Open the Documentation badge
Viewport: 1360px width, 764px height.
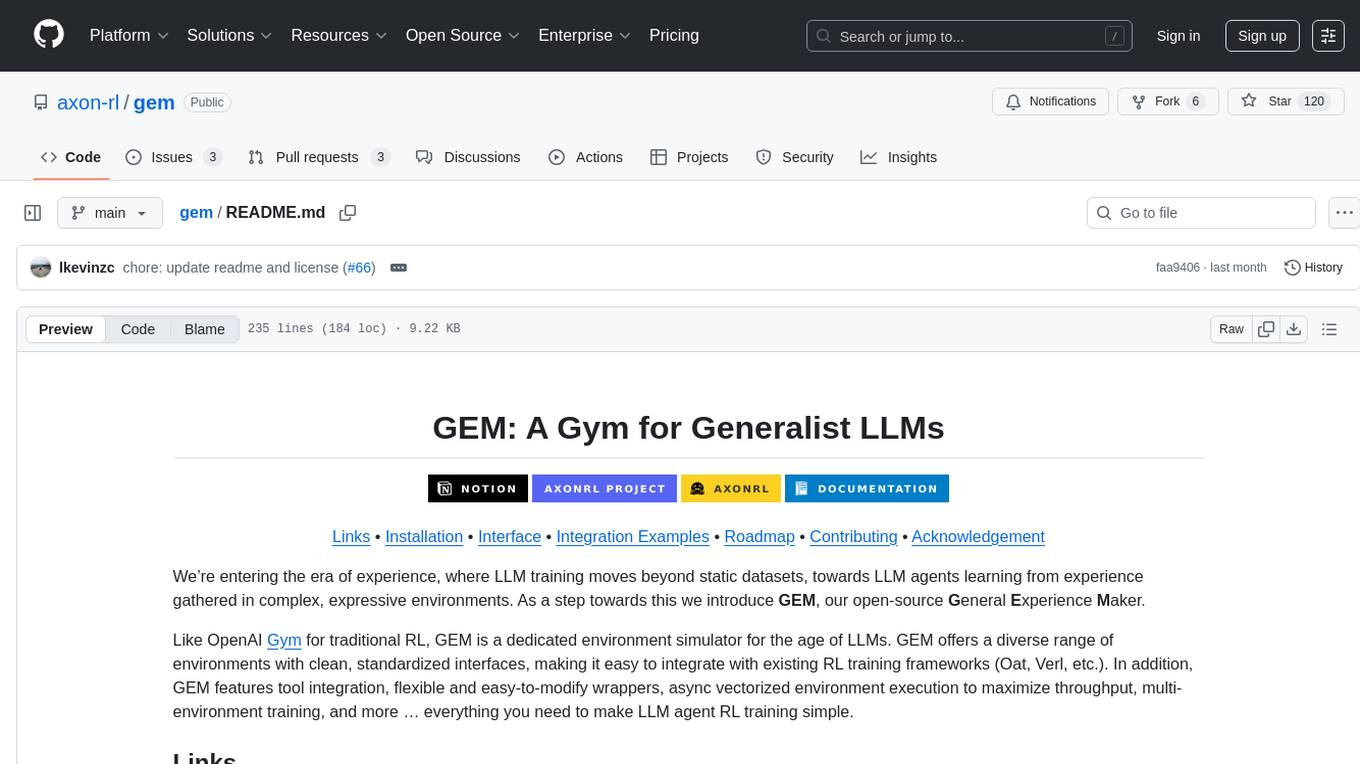[867, 488]
